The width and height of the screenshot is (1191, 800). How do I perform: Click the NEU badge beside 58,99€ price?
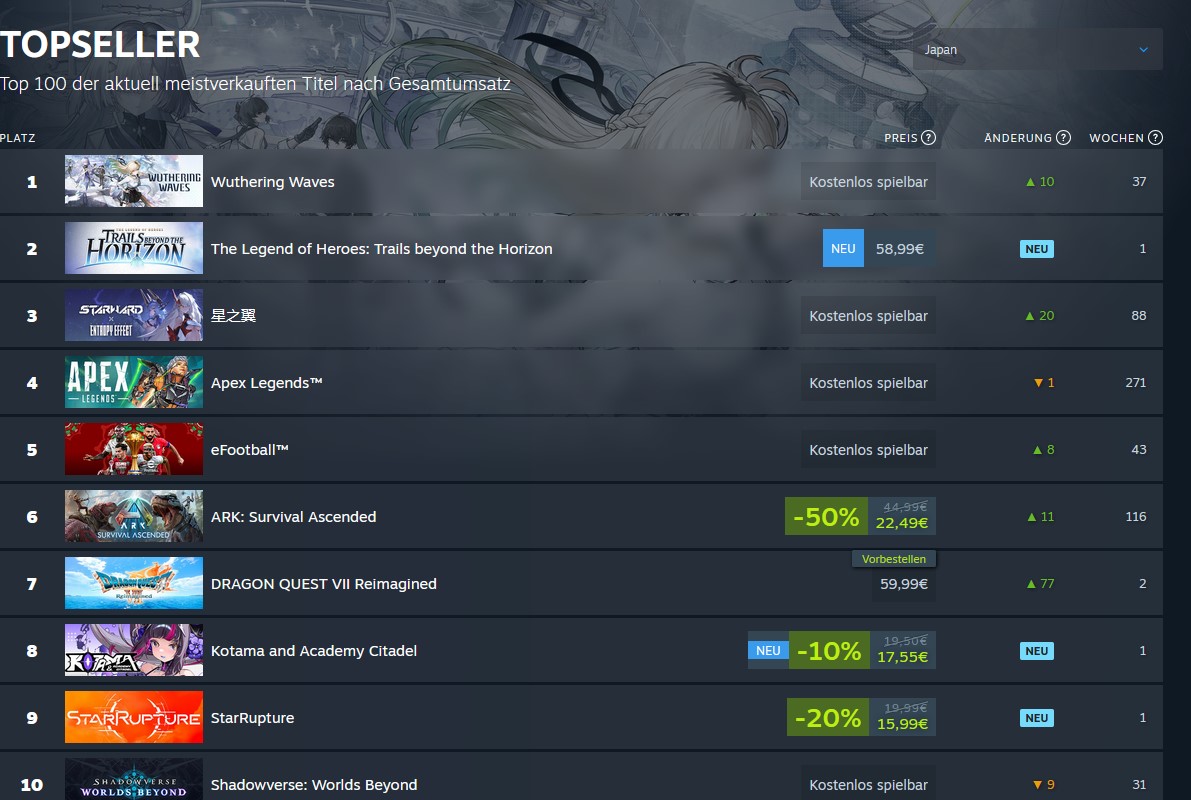tap(843, 248)
